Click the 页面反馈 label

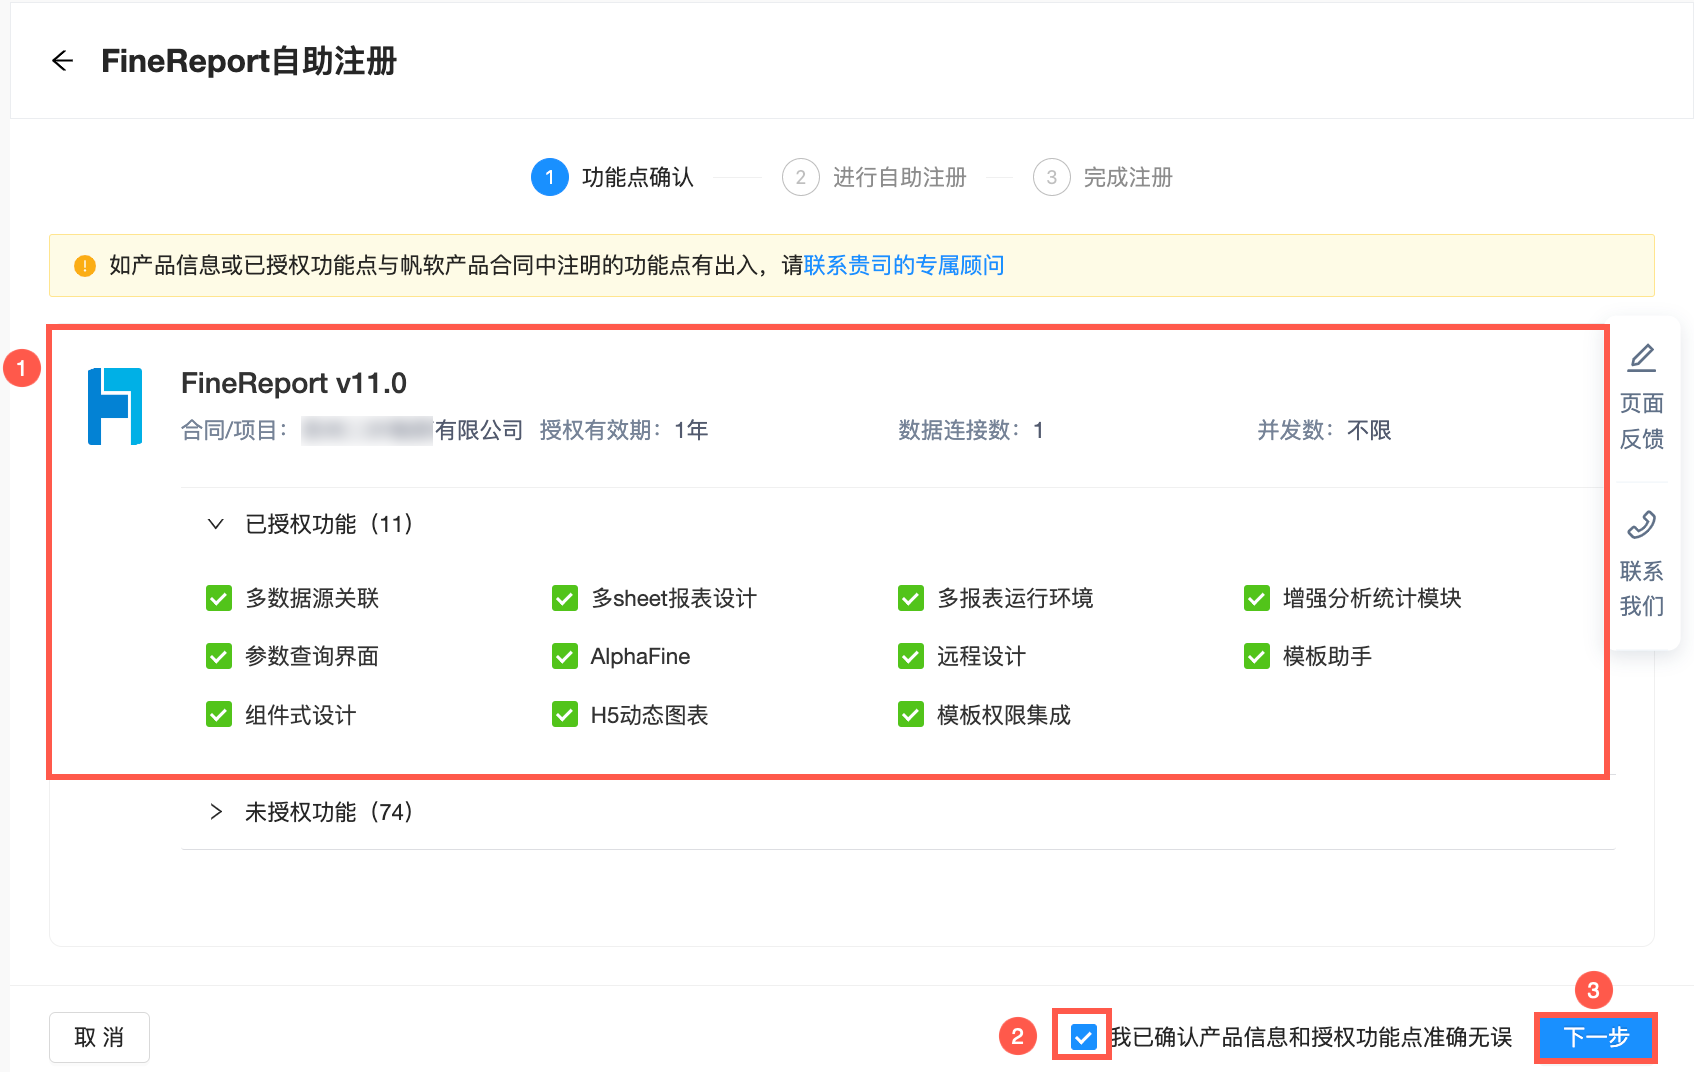(x=1641, y=421)
